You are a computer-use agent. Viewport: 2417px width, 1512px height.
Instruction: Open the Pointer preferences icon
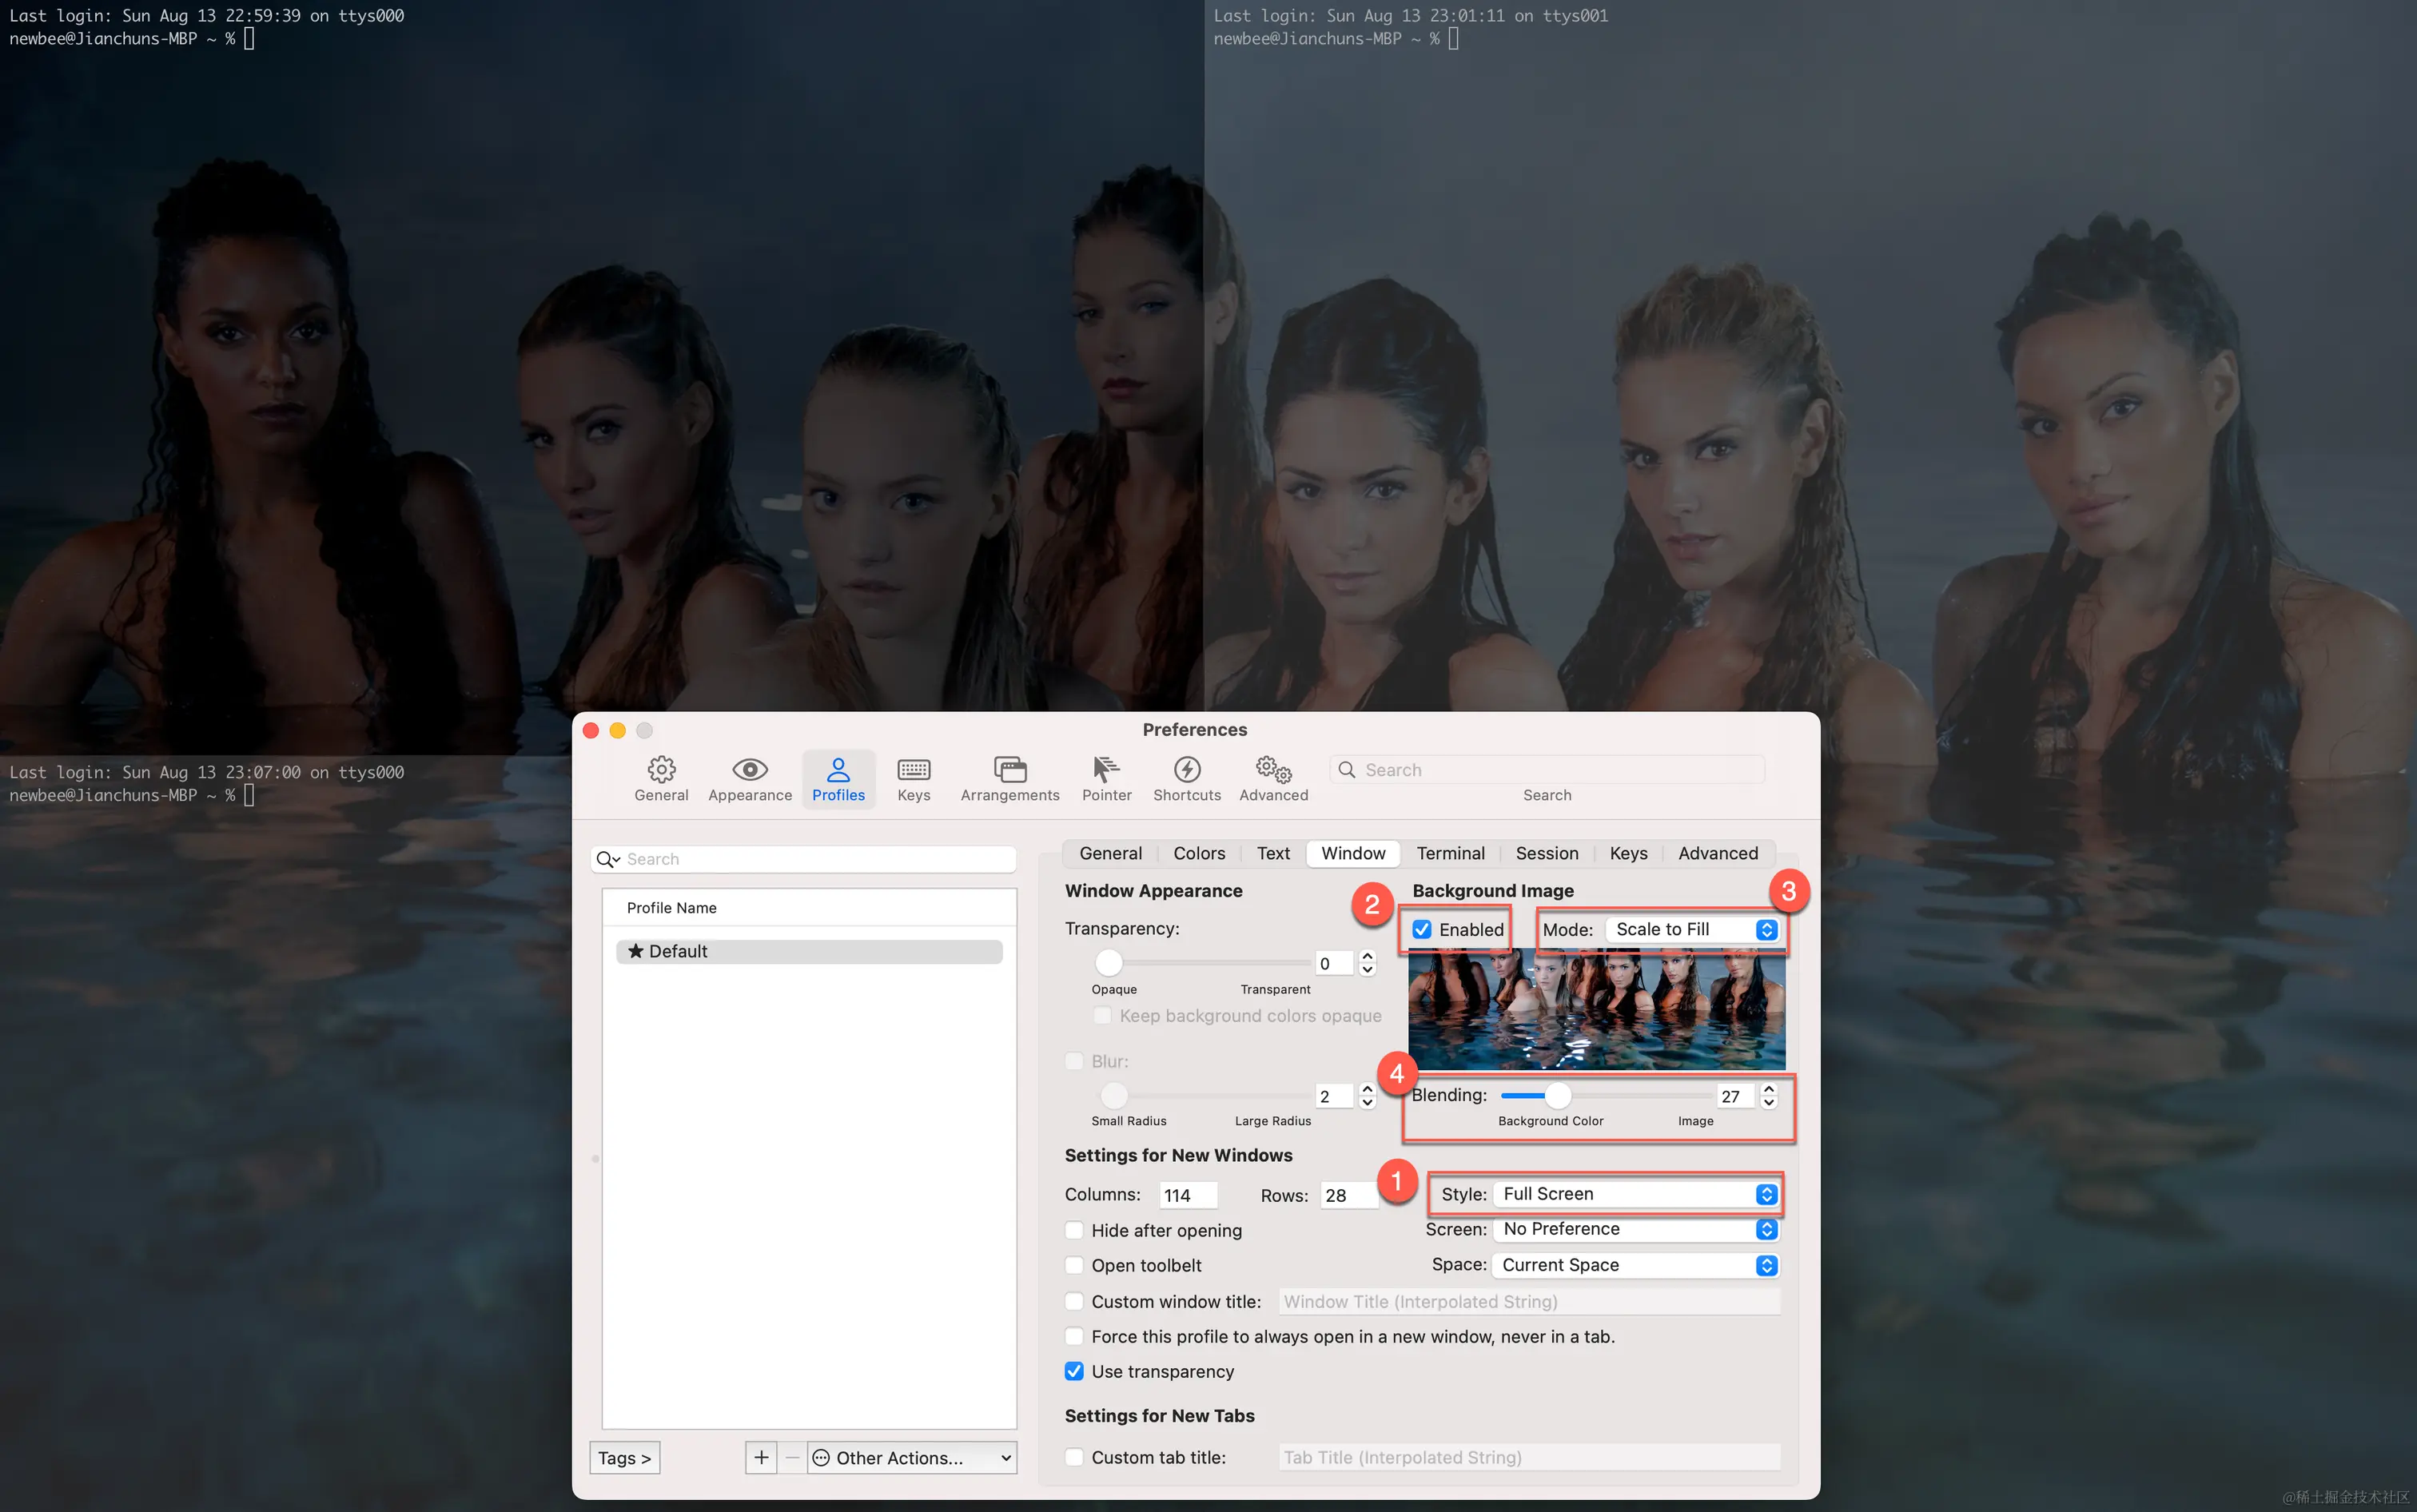pos(1105,770)
